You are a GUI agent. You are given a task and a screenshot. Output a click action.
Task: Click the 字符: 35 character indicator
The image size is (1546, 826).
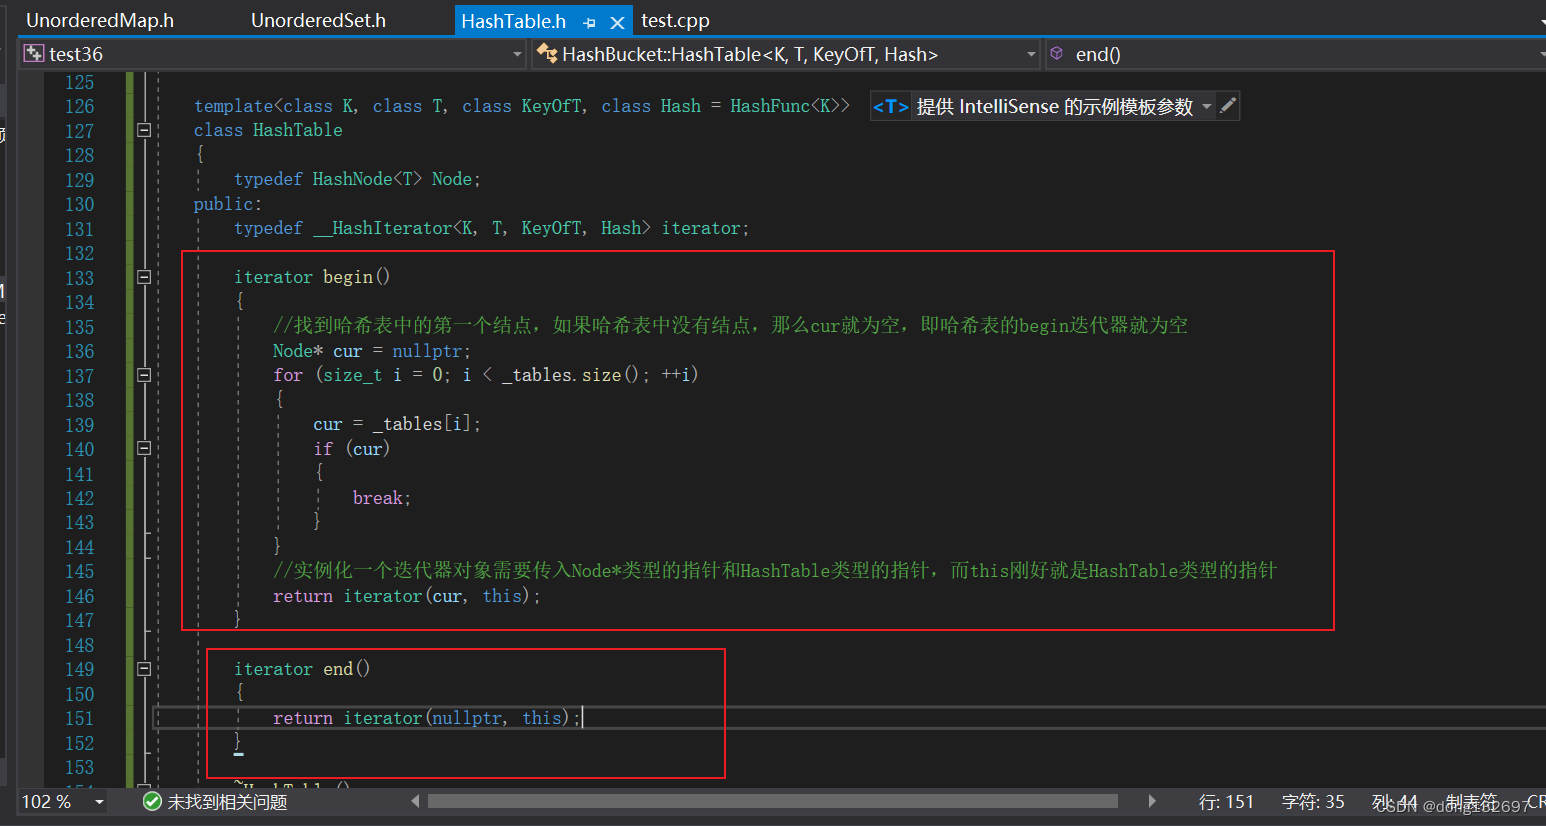point(1313,802)
